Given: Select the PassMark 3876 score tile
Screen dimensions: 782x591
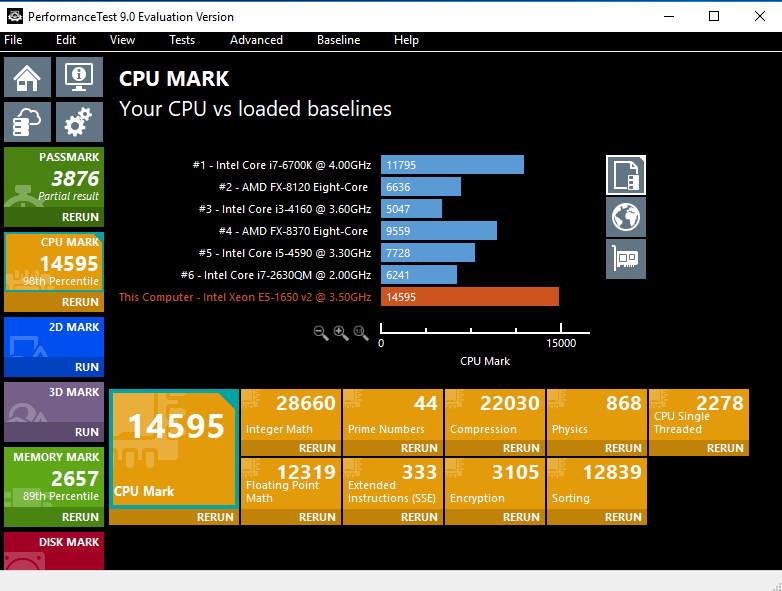Looking at the screenshot, I should click(54, 178).
